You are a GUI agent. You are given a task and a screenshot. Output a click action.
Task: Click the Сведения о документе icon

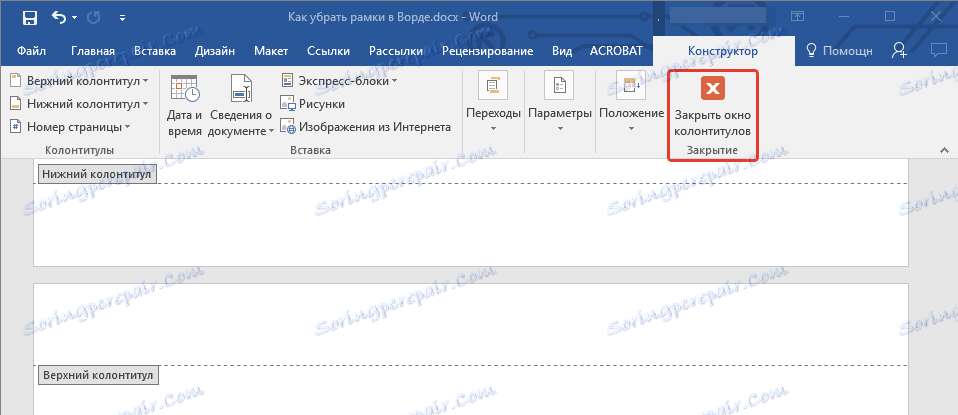click(x=241, y=89)
